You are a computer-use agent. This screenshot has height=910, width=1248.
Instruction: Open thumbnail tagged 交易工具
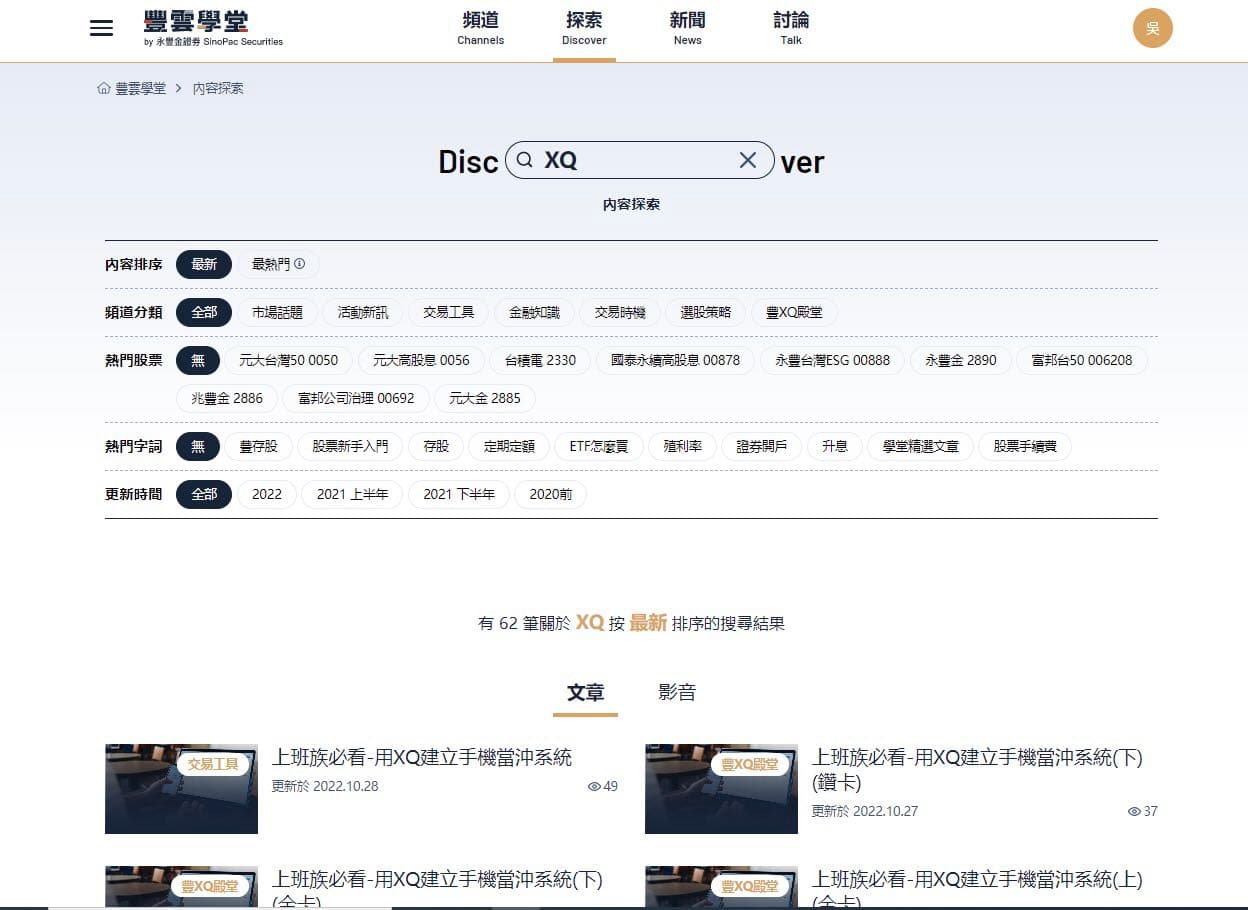181,789
